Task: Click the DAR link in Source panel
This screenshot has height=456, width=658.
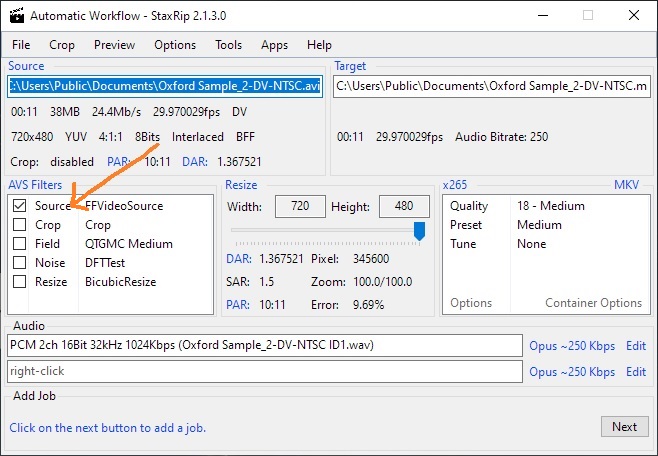Action: tap(195, 162)
